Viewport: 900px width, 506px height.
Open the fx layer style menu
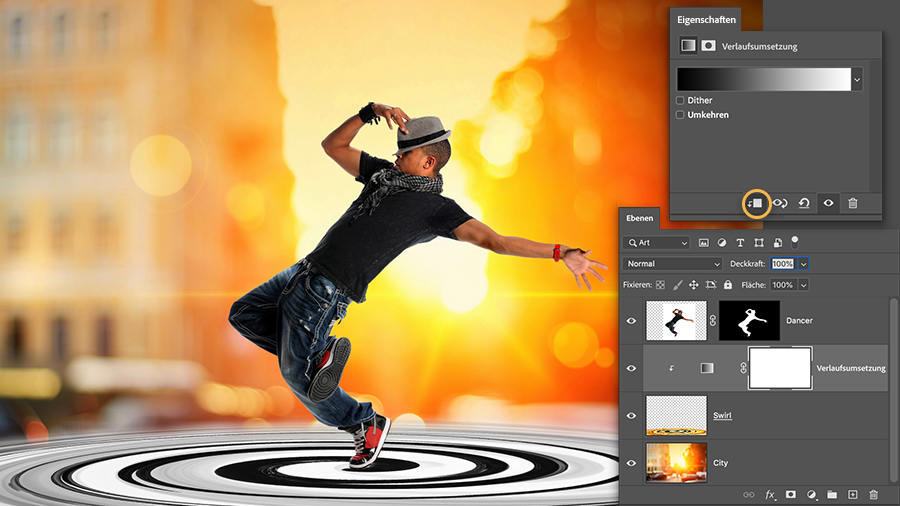(770, 495)
